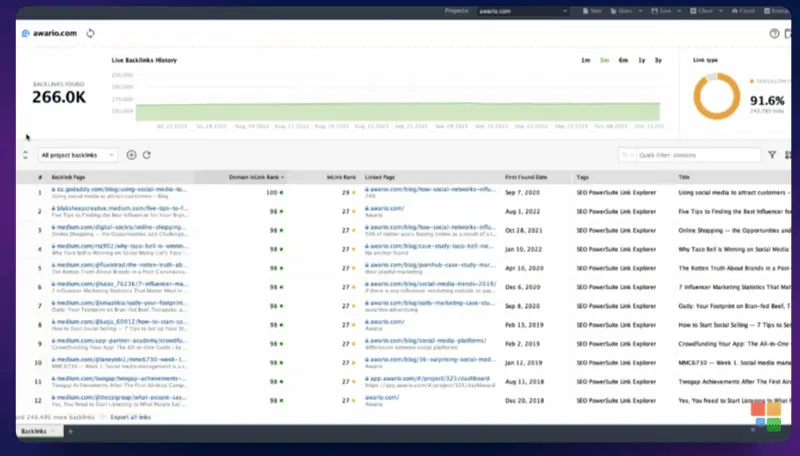Select the 1y history range
Image resolution: width=800 pixels, height=456 pixels.
pos(642,60)
